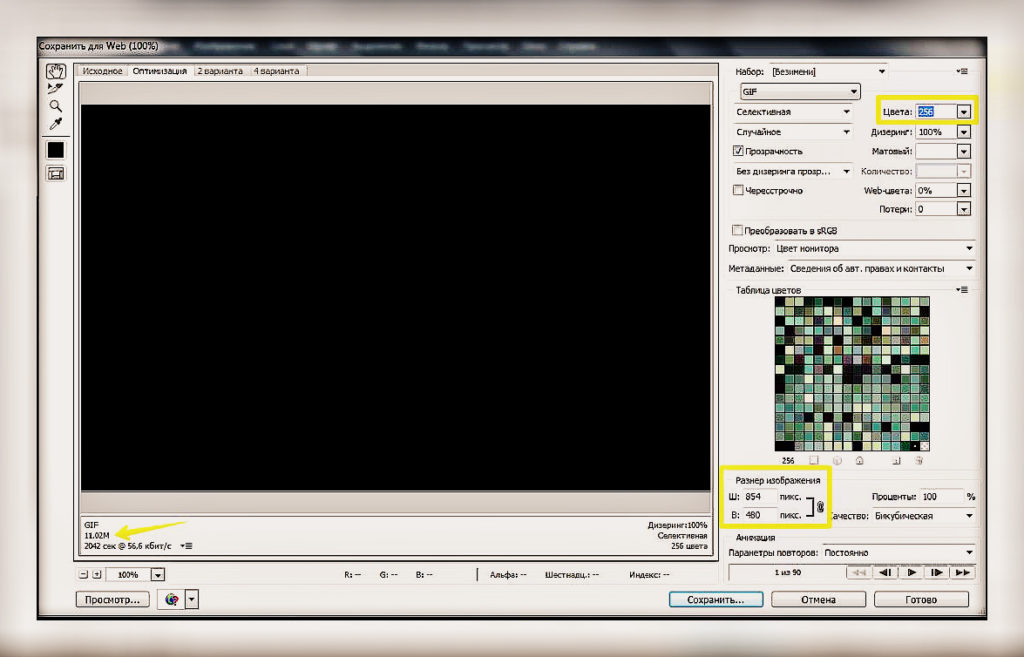Click the browser preview icon
Image resolution: width=1024 pixels, height=657 pixels.
pos(172,599)
